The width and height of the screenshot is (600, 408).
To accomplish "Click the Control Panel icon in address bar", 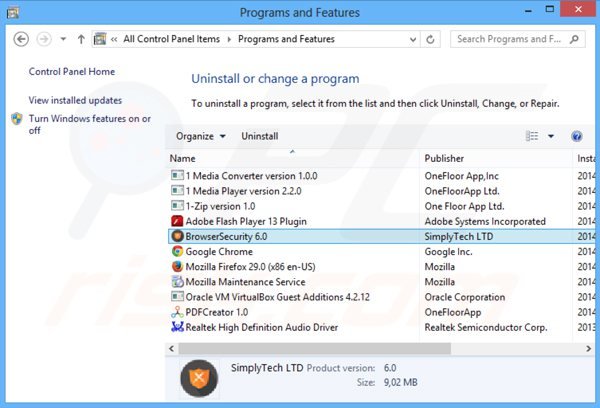I will 100,39.
